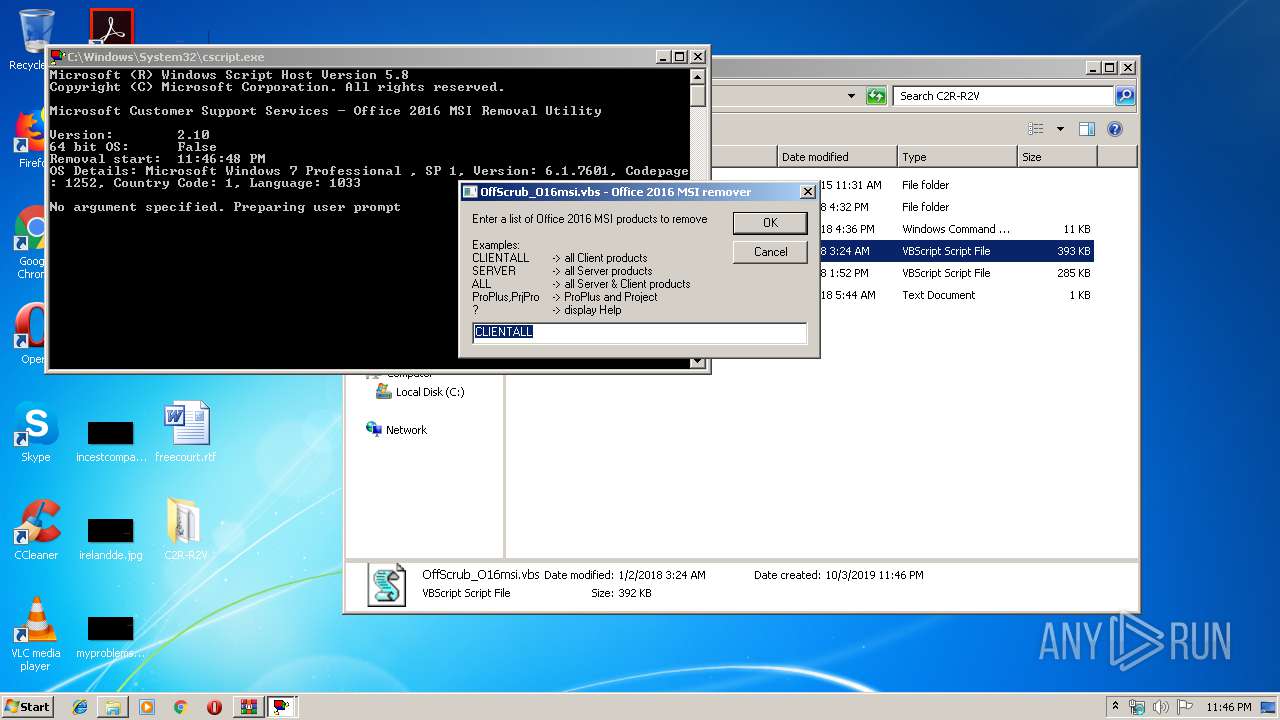Open view options dropdown arrow
Screen dimensions: 1280x720
(1060, 129)
